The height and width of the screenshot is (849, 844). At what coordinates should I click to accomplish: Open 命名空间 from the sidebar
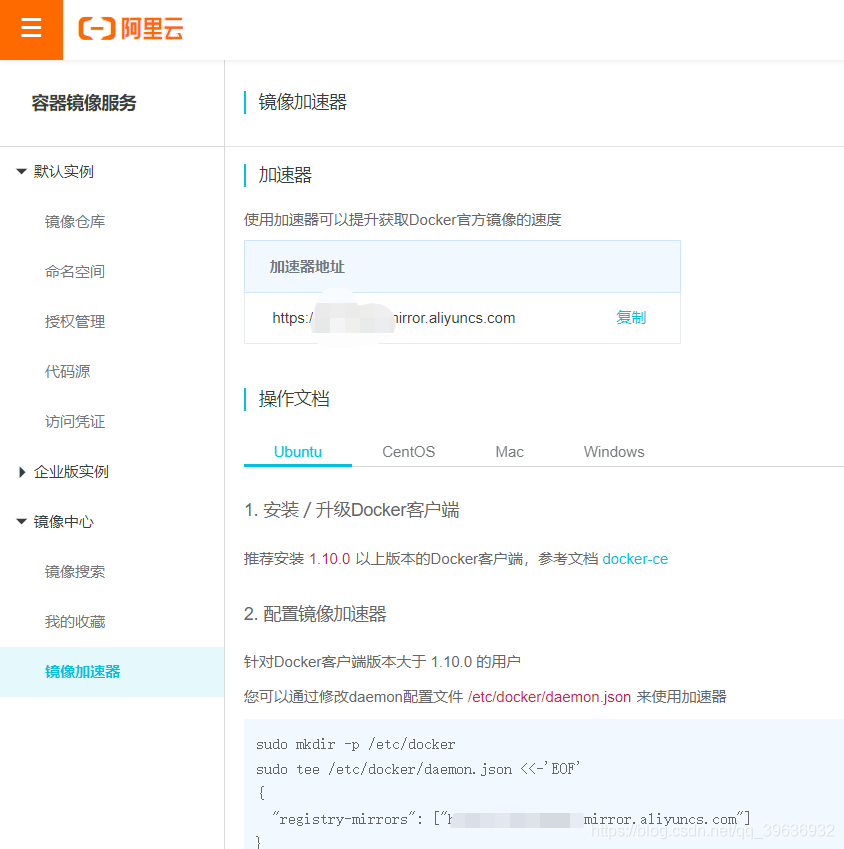click(x=74, y=271)
